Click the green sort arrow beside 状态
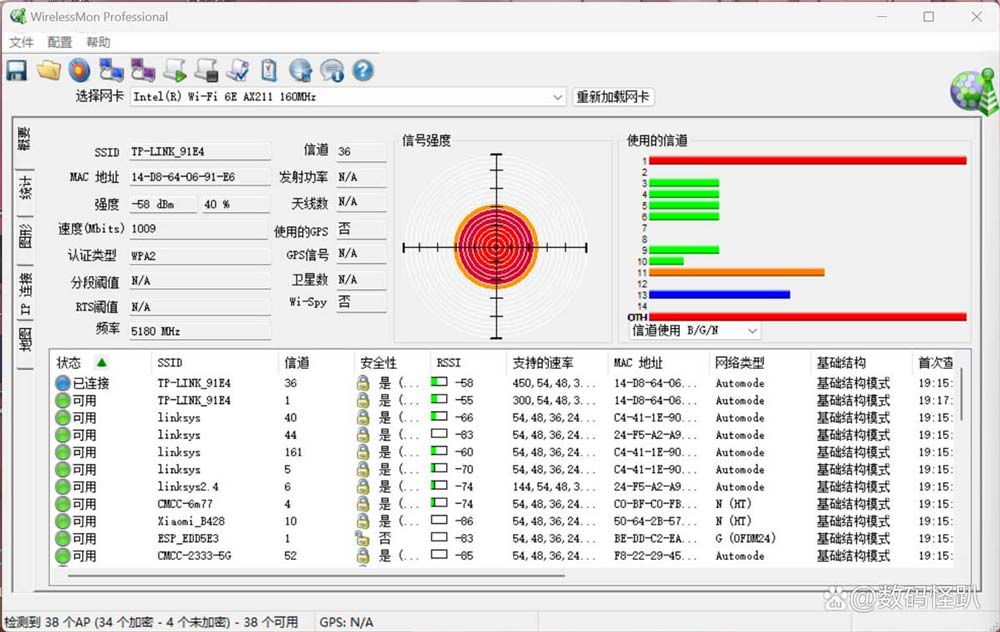This screenshot has width=1000, height=632. click(101, 362)
